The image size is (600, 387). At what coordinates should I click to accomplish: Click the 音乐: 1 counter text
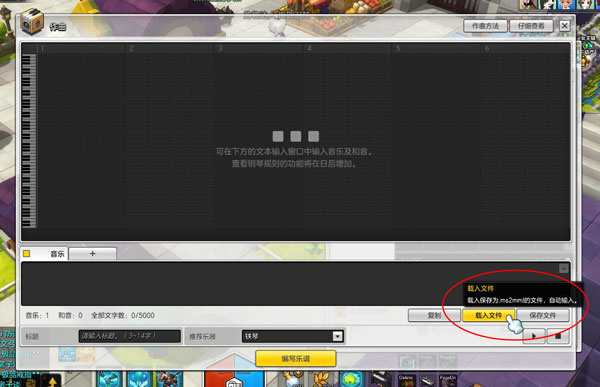pyautogui.click(x=38, y=315)
